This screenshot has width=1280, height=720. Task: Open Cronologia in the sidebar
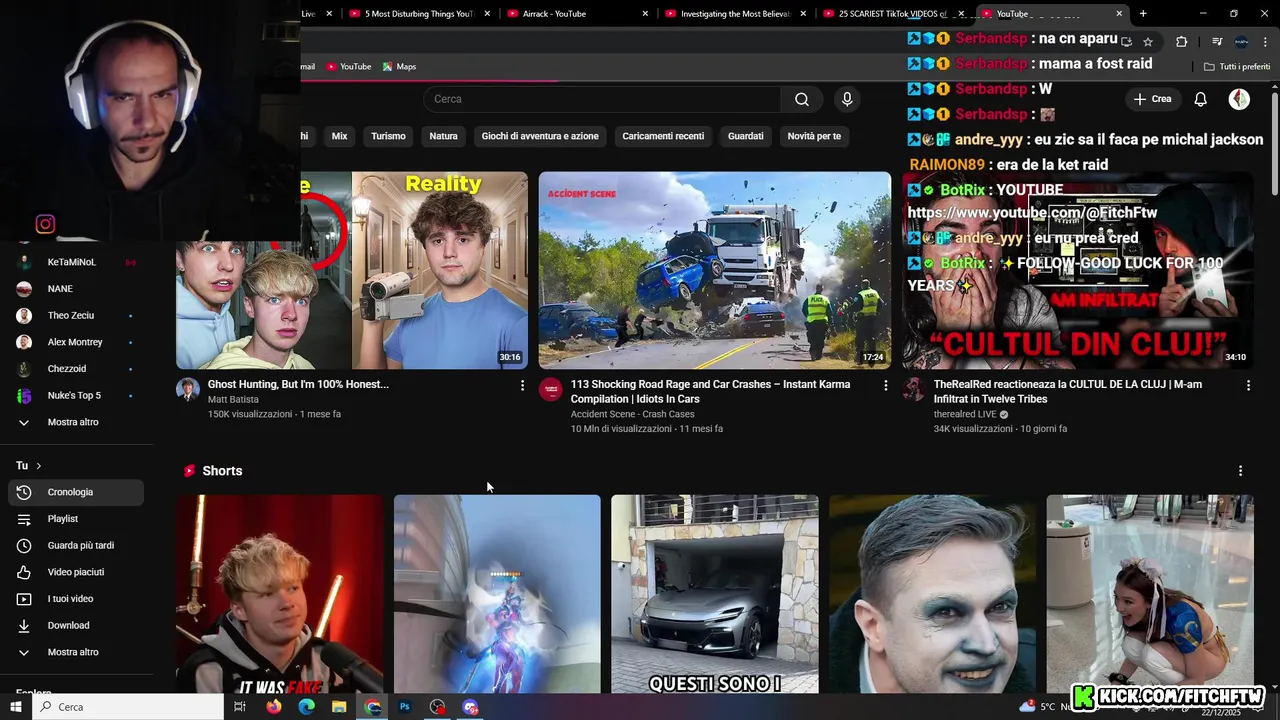(76, 492)
